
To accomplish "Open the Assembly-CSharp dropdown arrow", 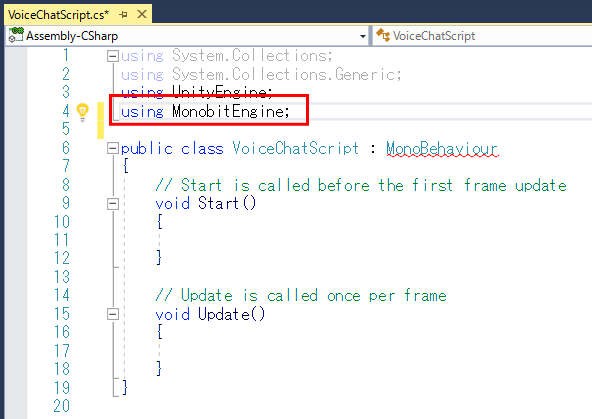I will [362, 36].
